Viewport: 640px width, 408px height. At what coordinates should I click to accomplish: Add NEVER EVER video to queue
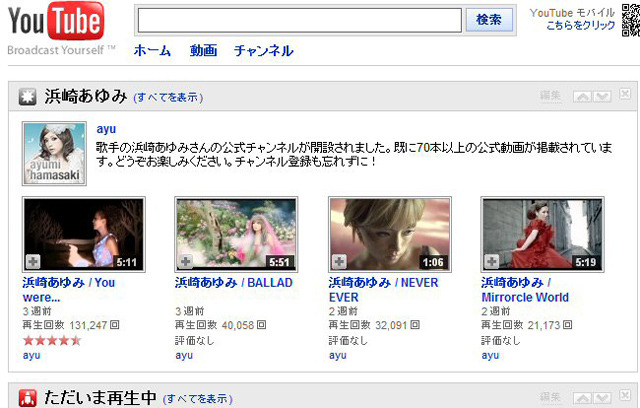[339, 262]
